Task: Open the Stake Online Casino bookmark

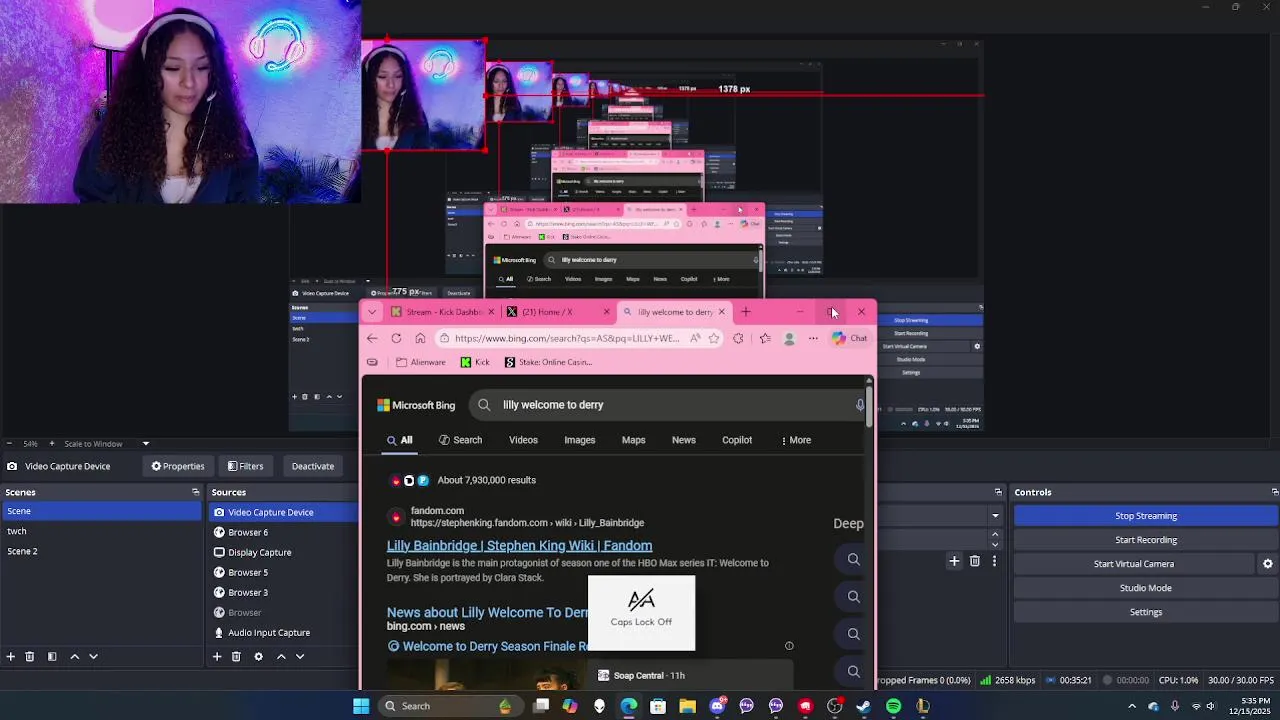Action: tap(549, 362)
